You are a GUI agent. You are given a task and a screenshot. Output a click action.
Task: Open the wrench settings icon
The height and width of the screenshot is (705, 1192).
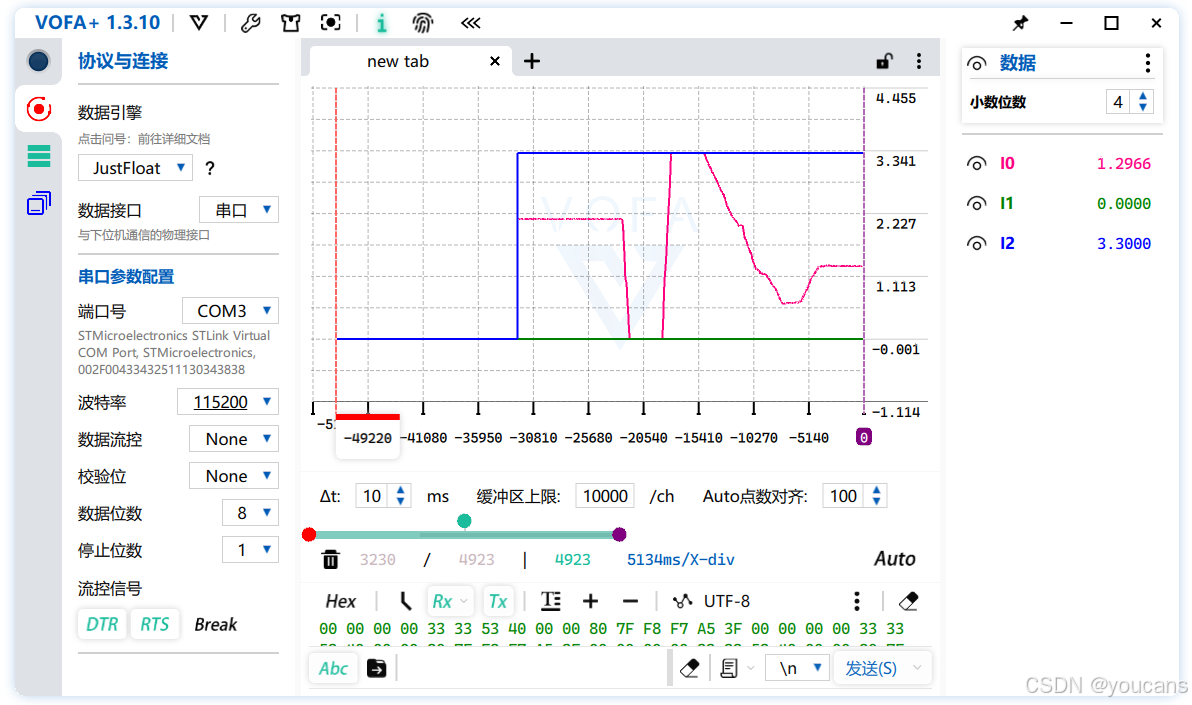pyautogui.click(x=250, y=23)
